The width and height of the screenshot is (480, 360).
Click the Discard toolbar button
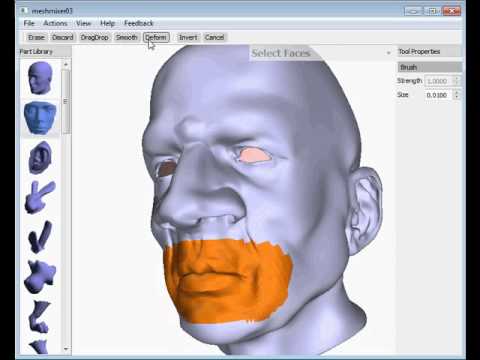(x=63, y=37)
